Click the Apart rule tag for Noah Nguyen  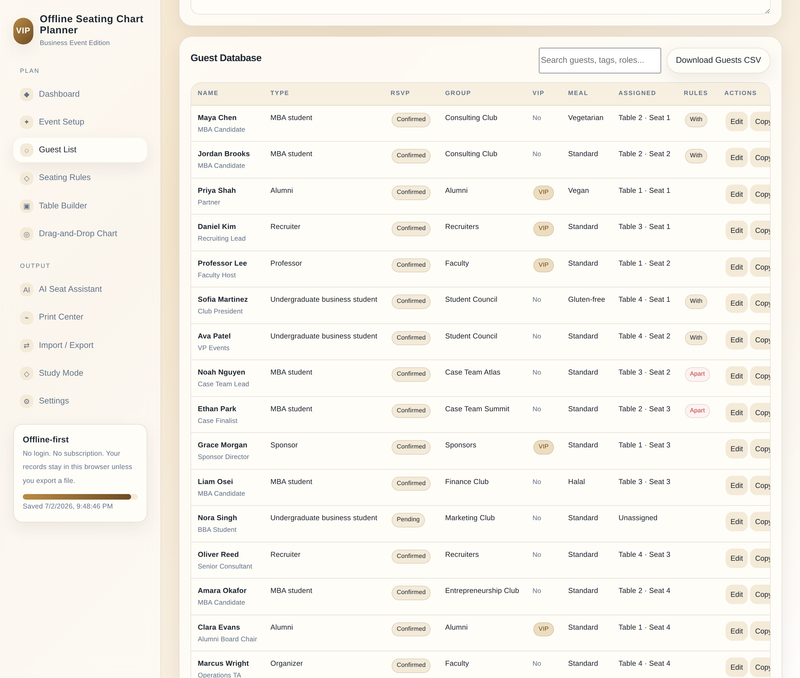697,374
